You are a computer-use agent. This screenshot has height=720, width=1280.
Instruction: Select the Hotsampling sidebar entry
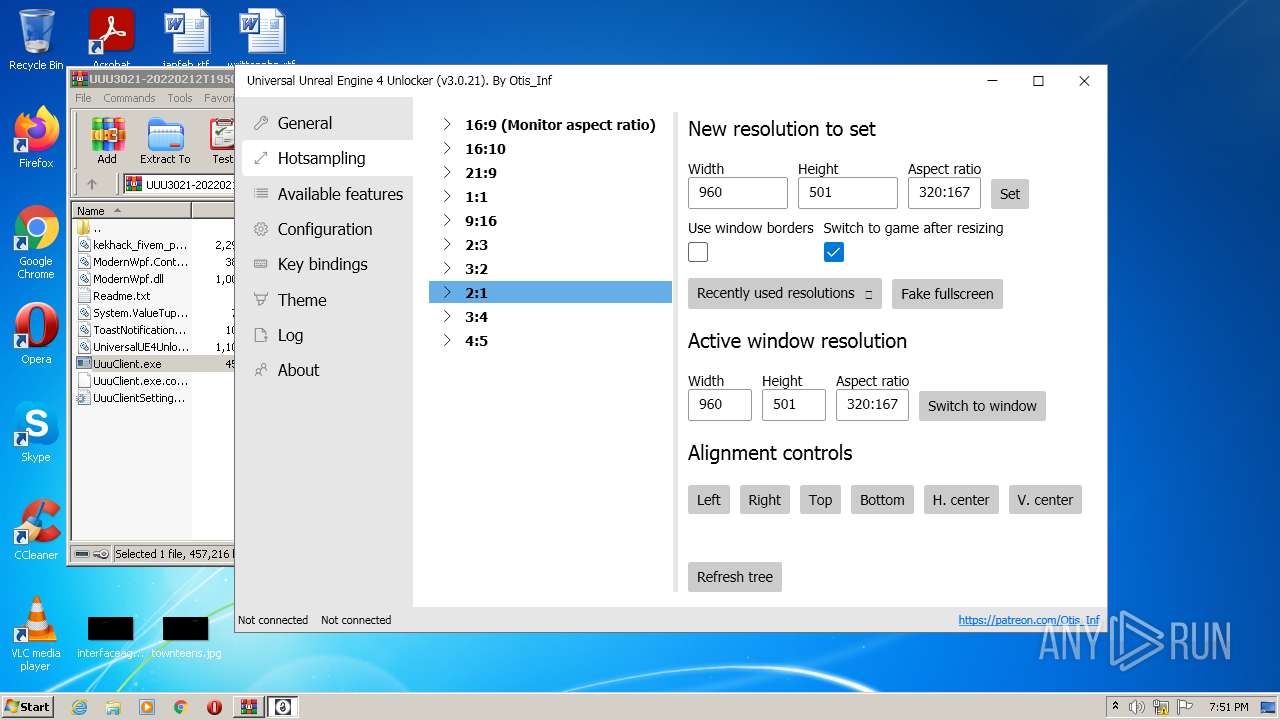click(x=327, y=158)
